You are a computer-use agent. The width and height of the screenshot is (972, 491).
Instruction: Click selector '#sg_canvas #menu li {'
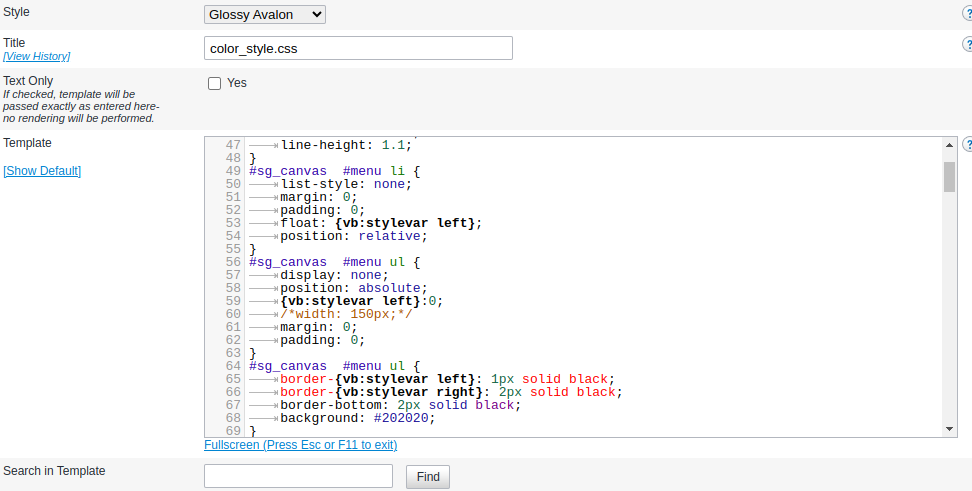(x=335, y=171)
